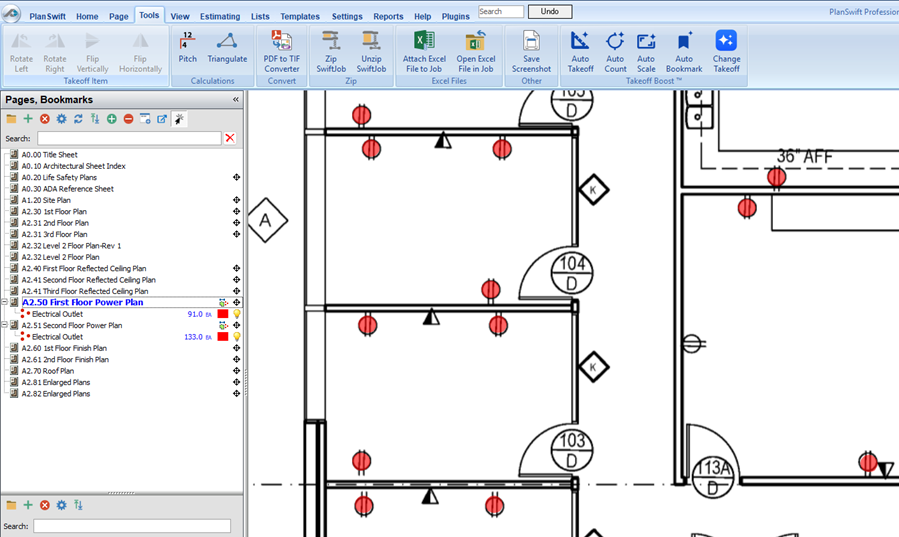
Task: Open the Templates ribbon tab
Action: tap(300, 16)
